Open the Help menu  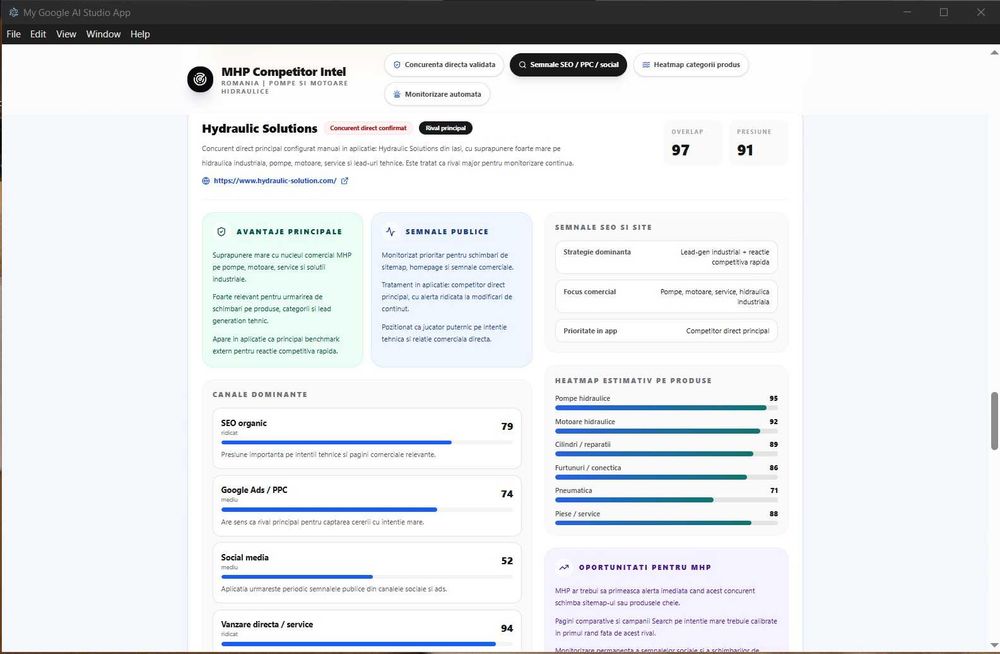140,34
